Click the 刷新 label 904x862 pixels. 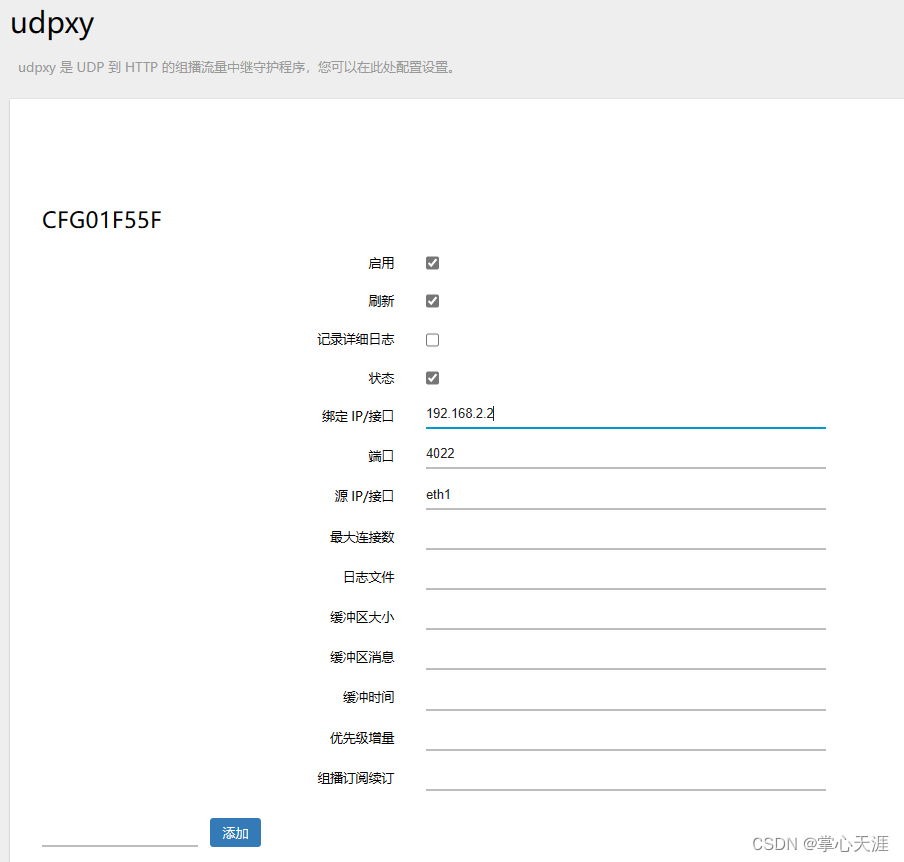click(381, 302)
